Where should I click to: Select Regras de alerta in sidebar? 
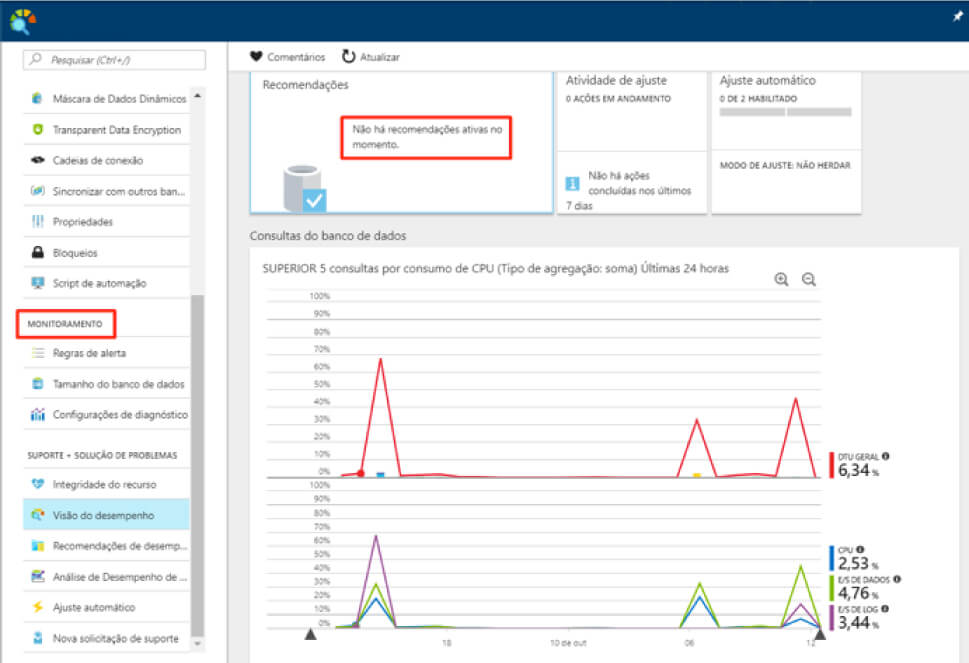(89, 353)
